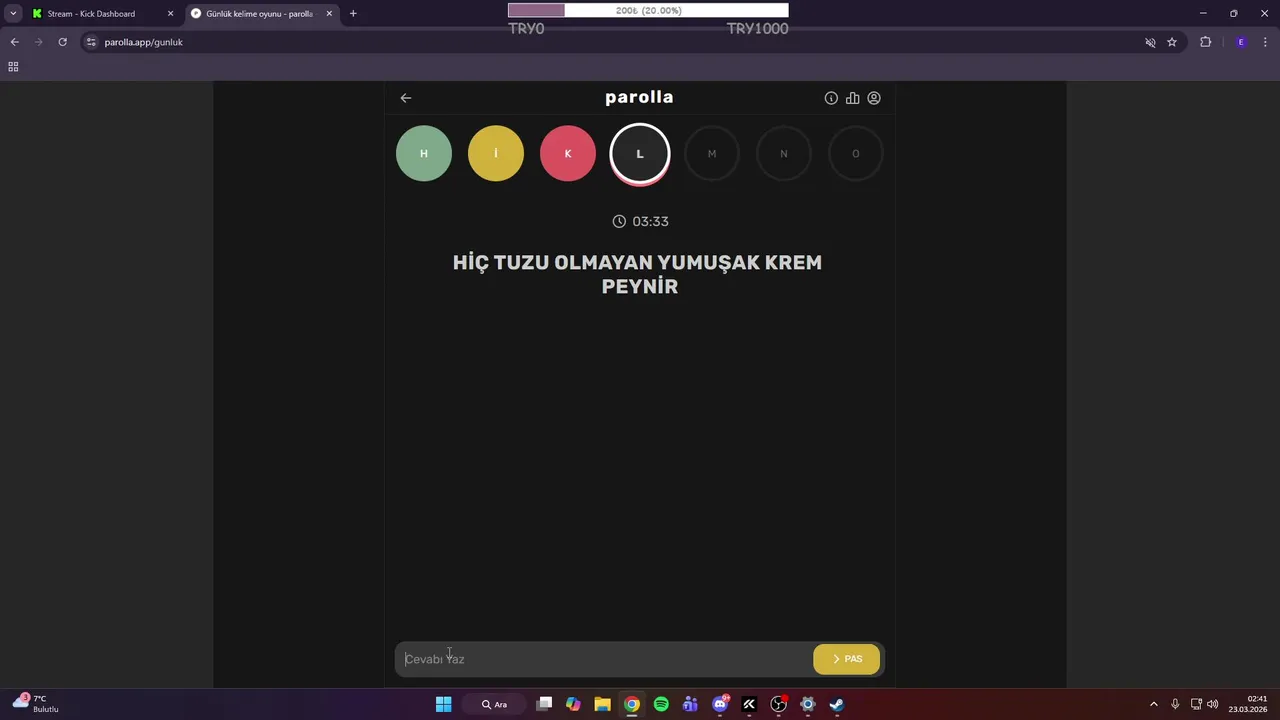Screen dimensions: 1280x720
Task: Open the Chrome profile avatar
Action: 1241,42
